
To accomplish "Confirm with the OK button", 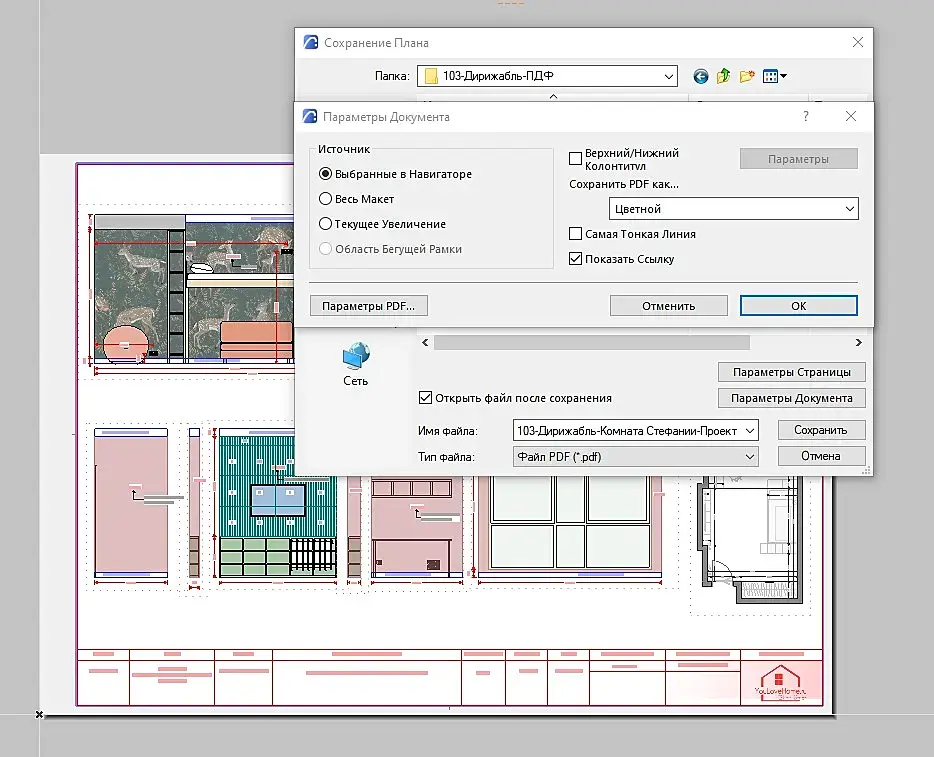I will 798,306.
